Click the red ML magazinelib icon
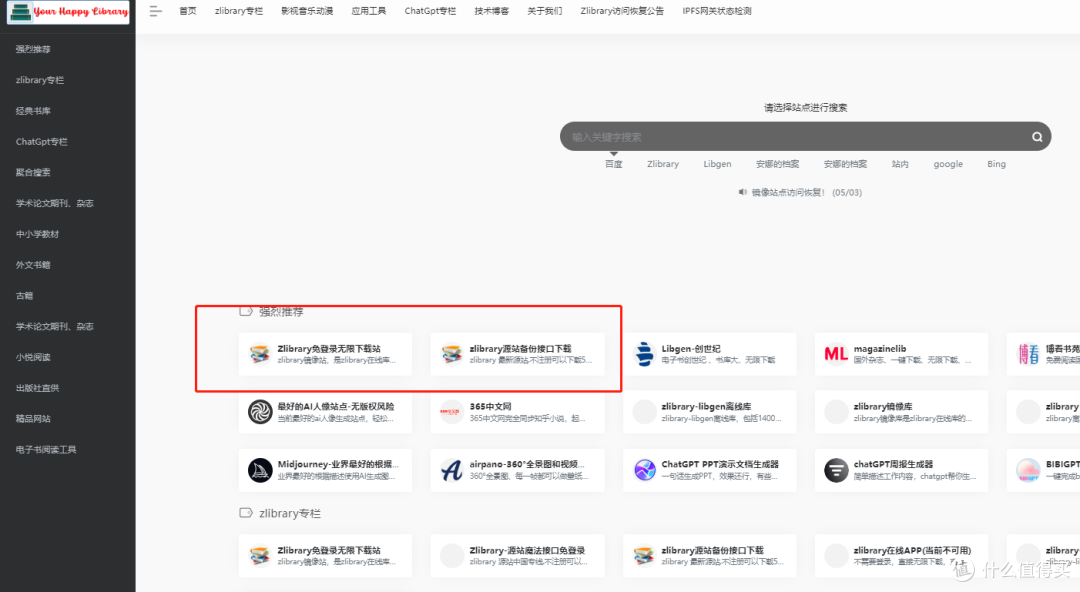 [x=836, y=354]
